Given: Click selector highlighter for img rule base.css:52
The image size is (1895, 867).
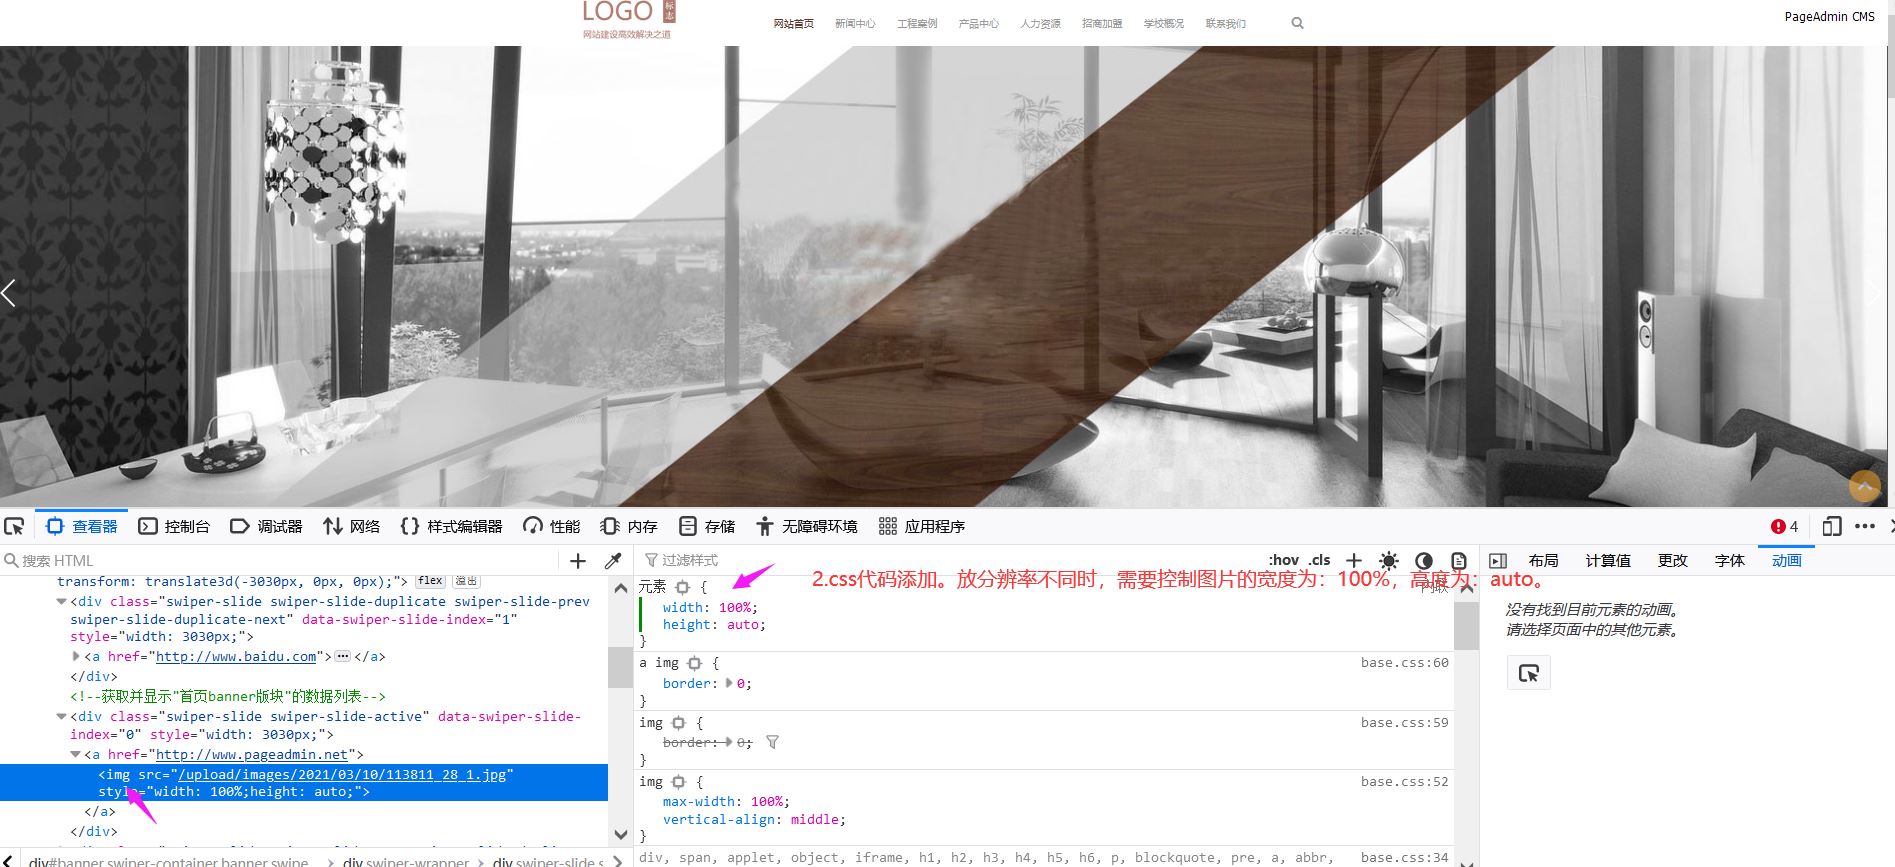Looking at the screenshot, I should pyautogui.click(x=679, y=782).
